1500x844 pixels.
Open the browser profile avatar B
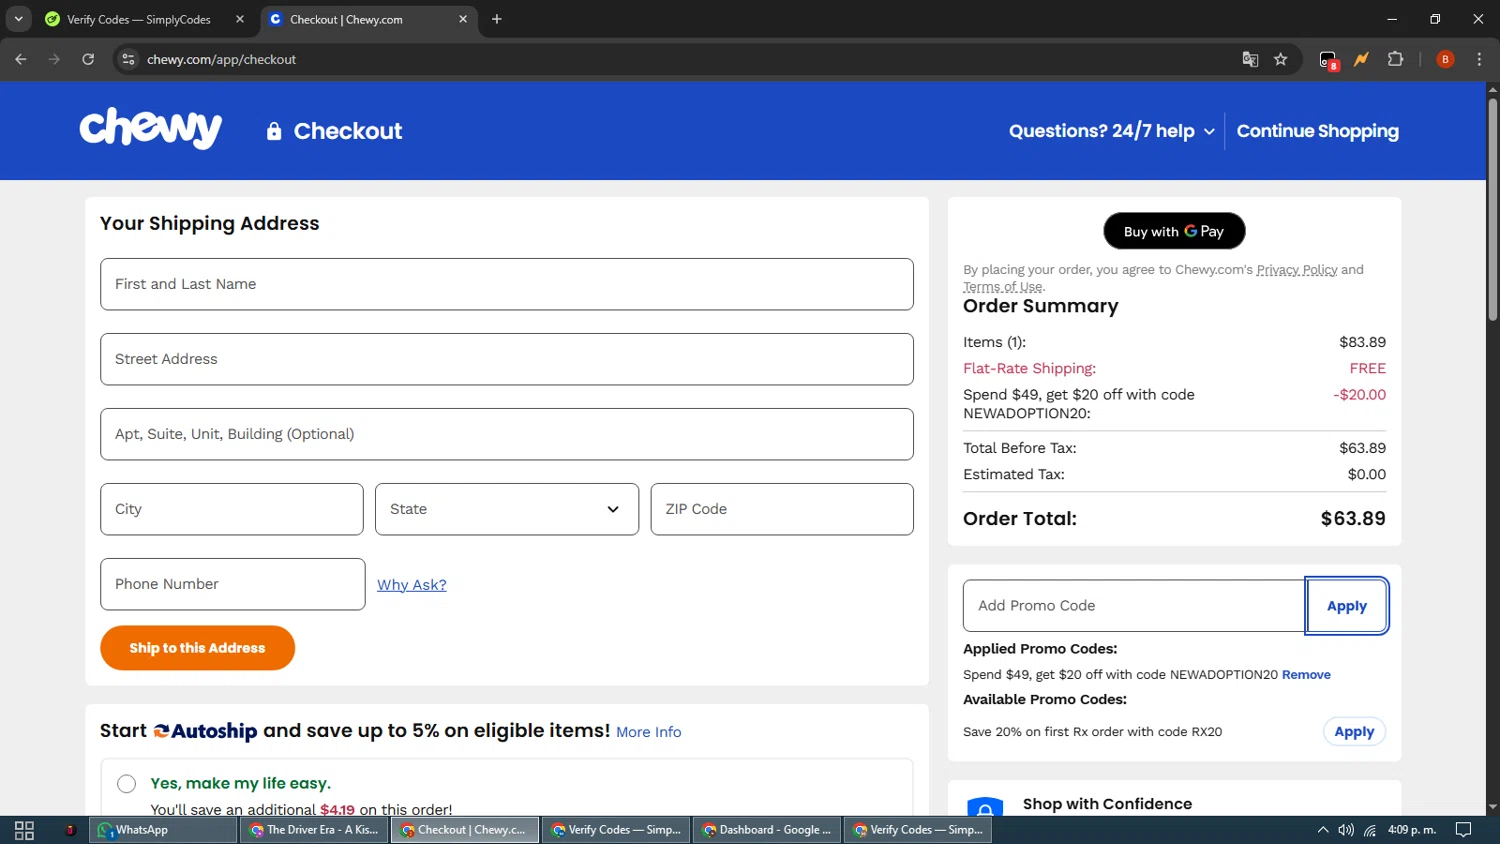point(1445,59)
